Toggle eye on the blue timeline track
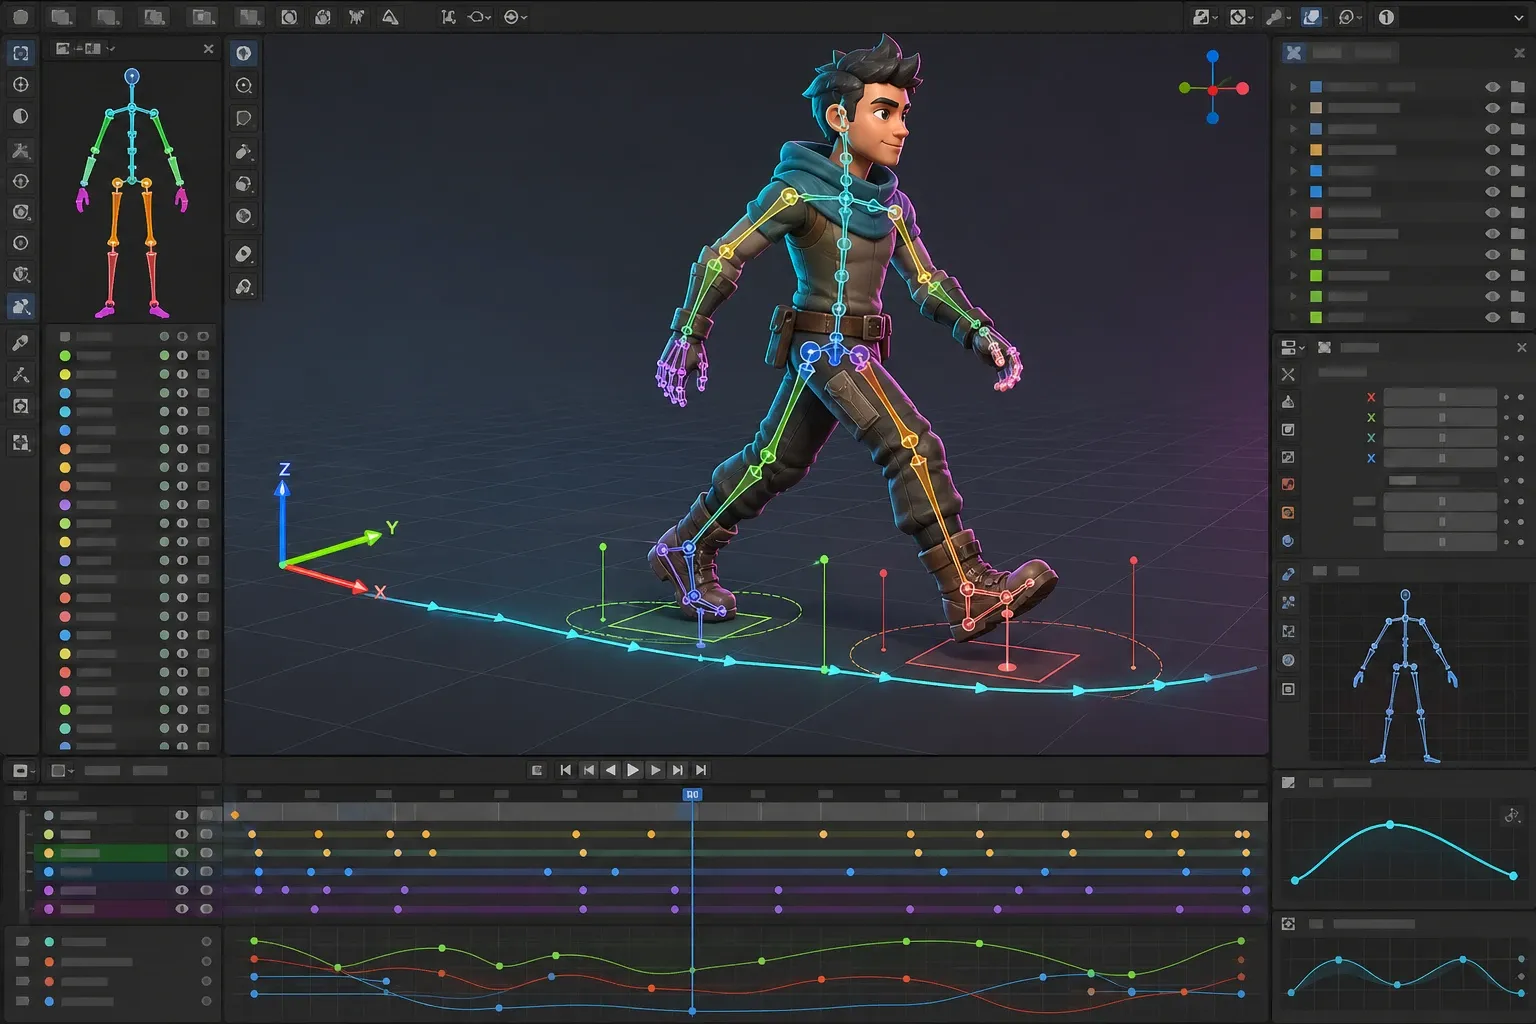This screenshot has height=1024, width=1536. (x=182, y=872)
